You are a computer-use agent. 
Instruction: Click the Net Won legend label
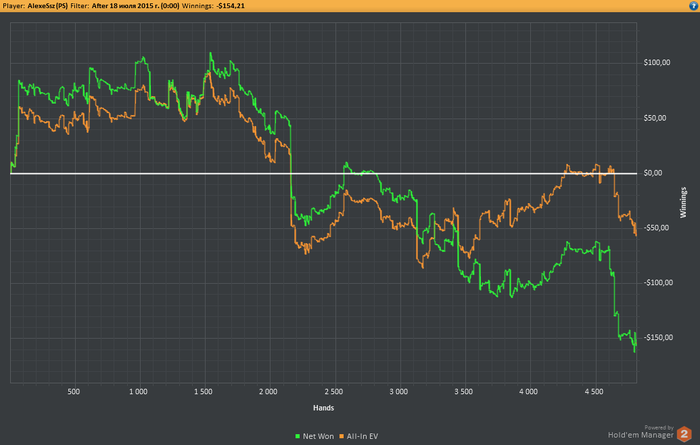point(318,436)
